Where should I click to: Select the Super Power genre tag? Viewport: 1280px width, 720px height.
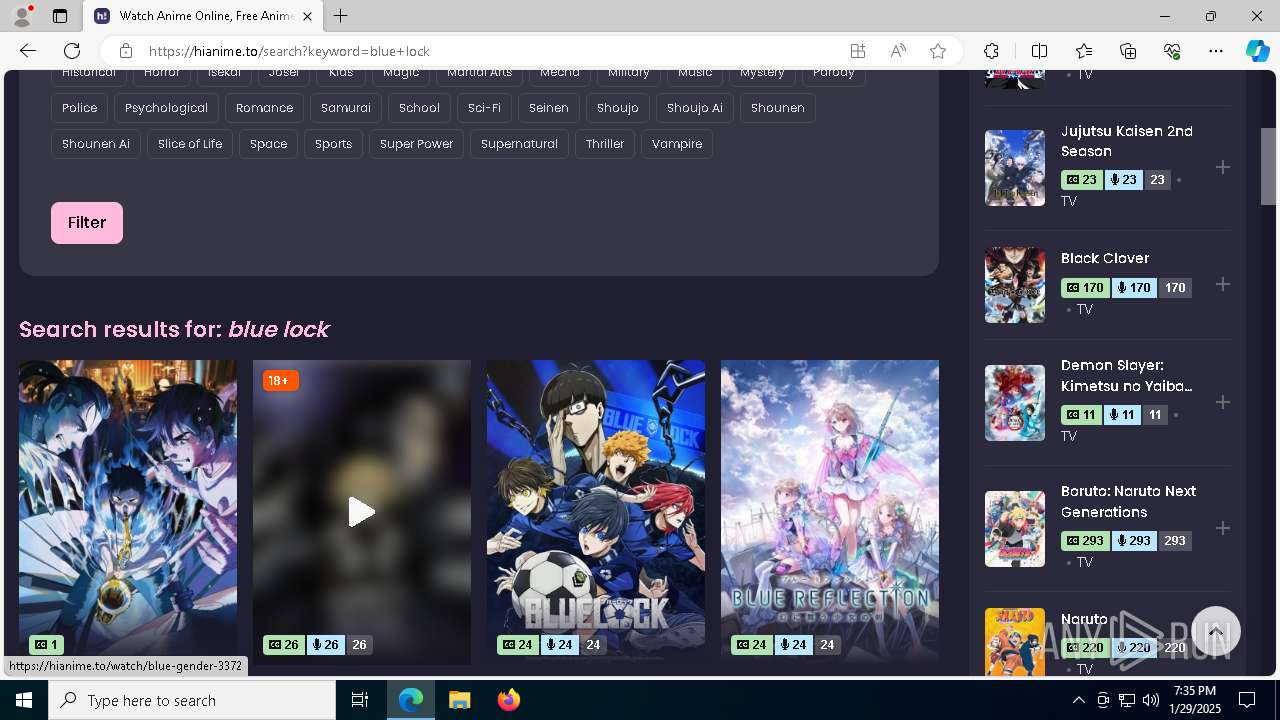[416, 144]
